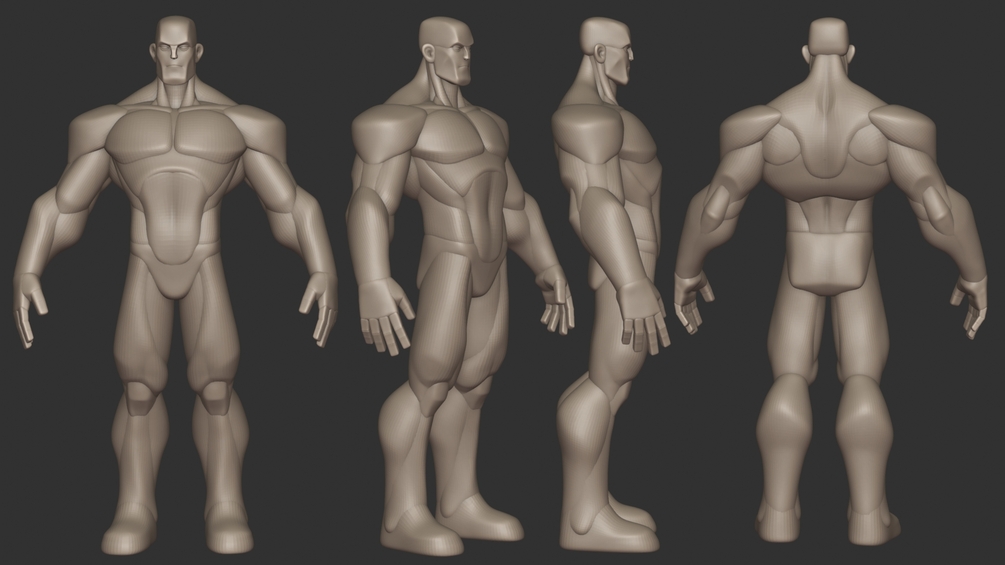Choose the side-profile character model render
The image size is (1005, 565).
pos(611,284)
